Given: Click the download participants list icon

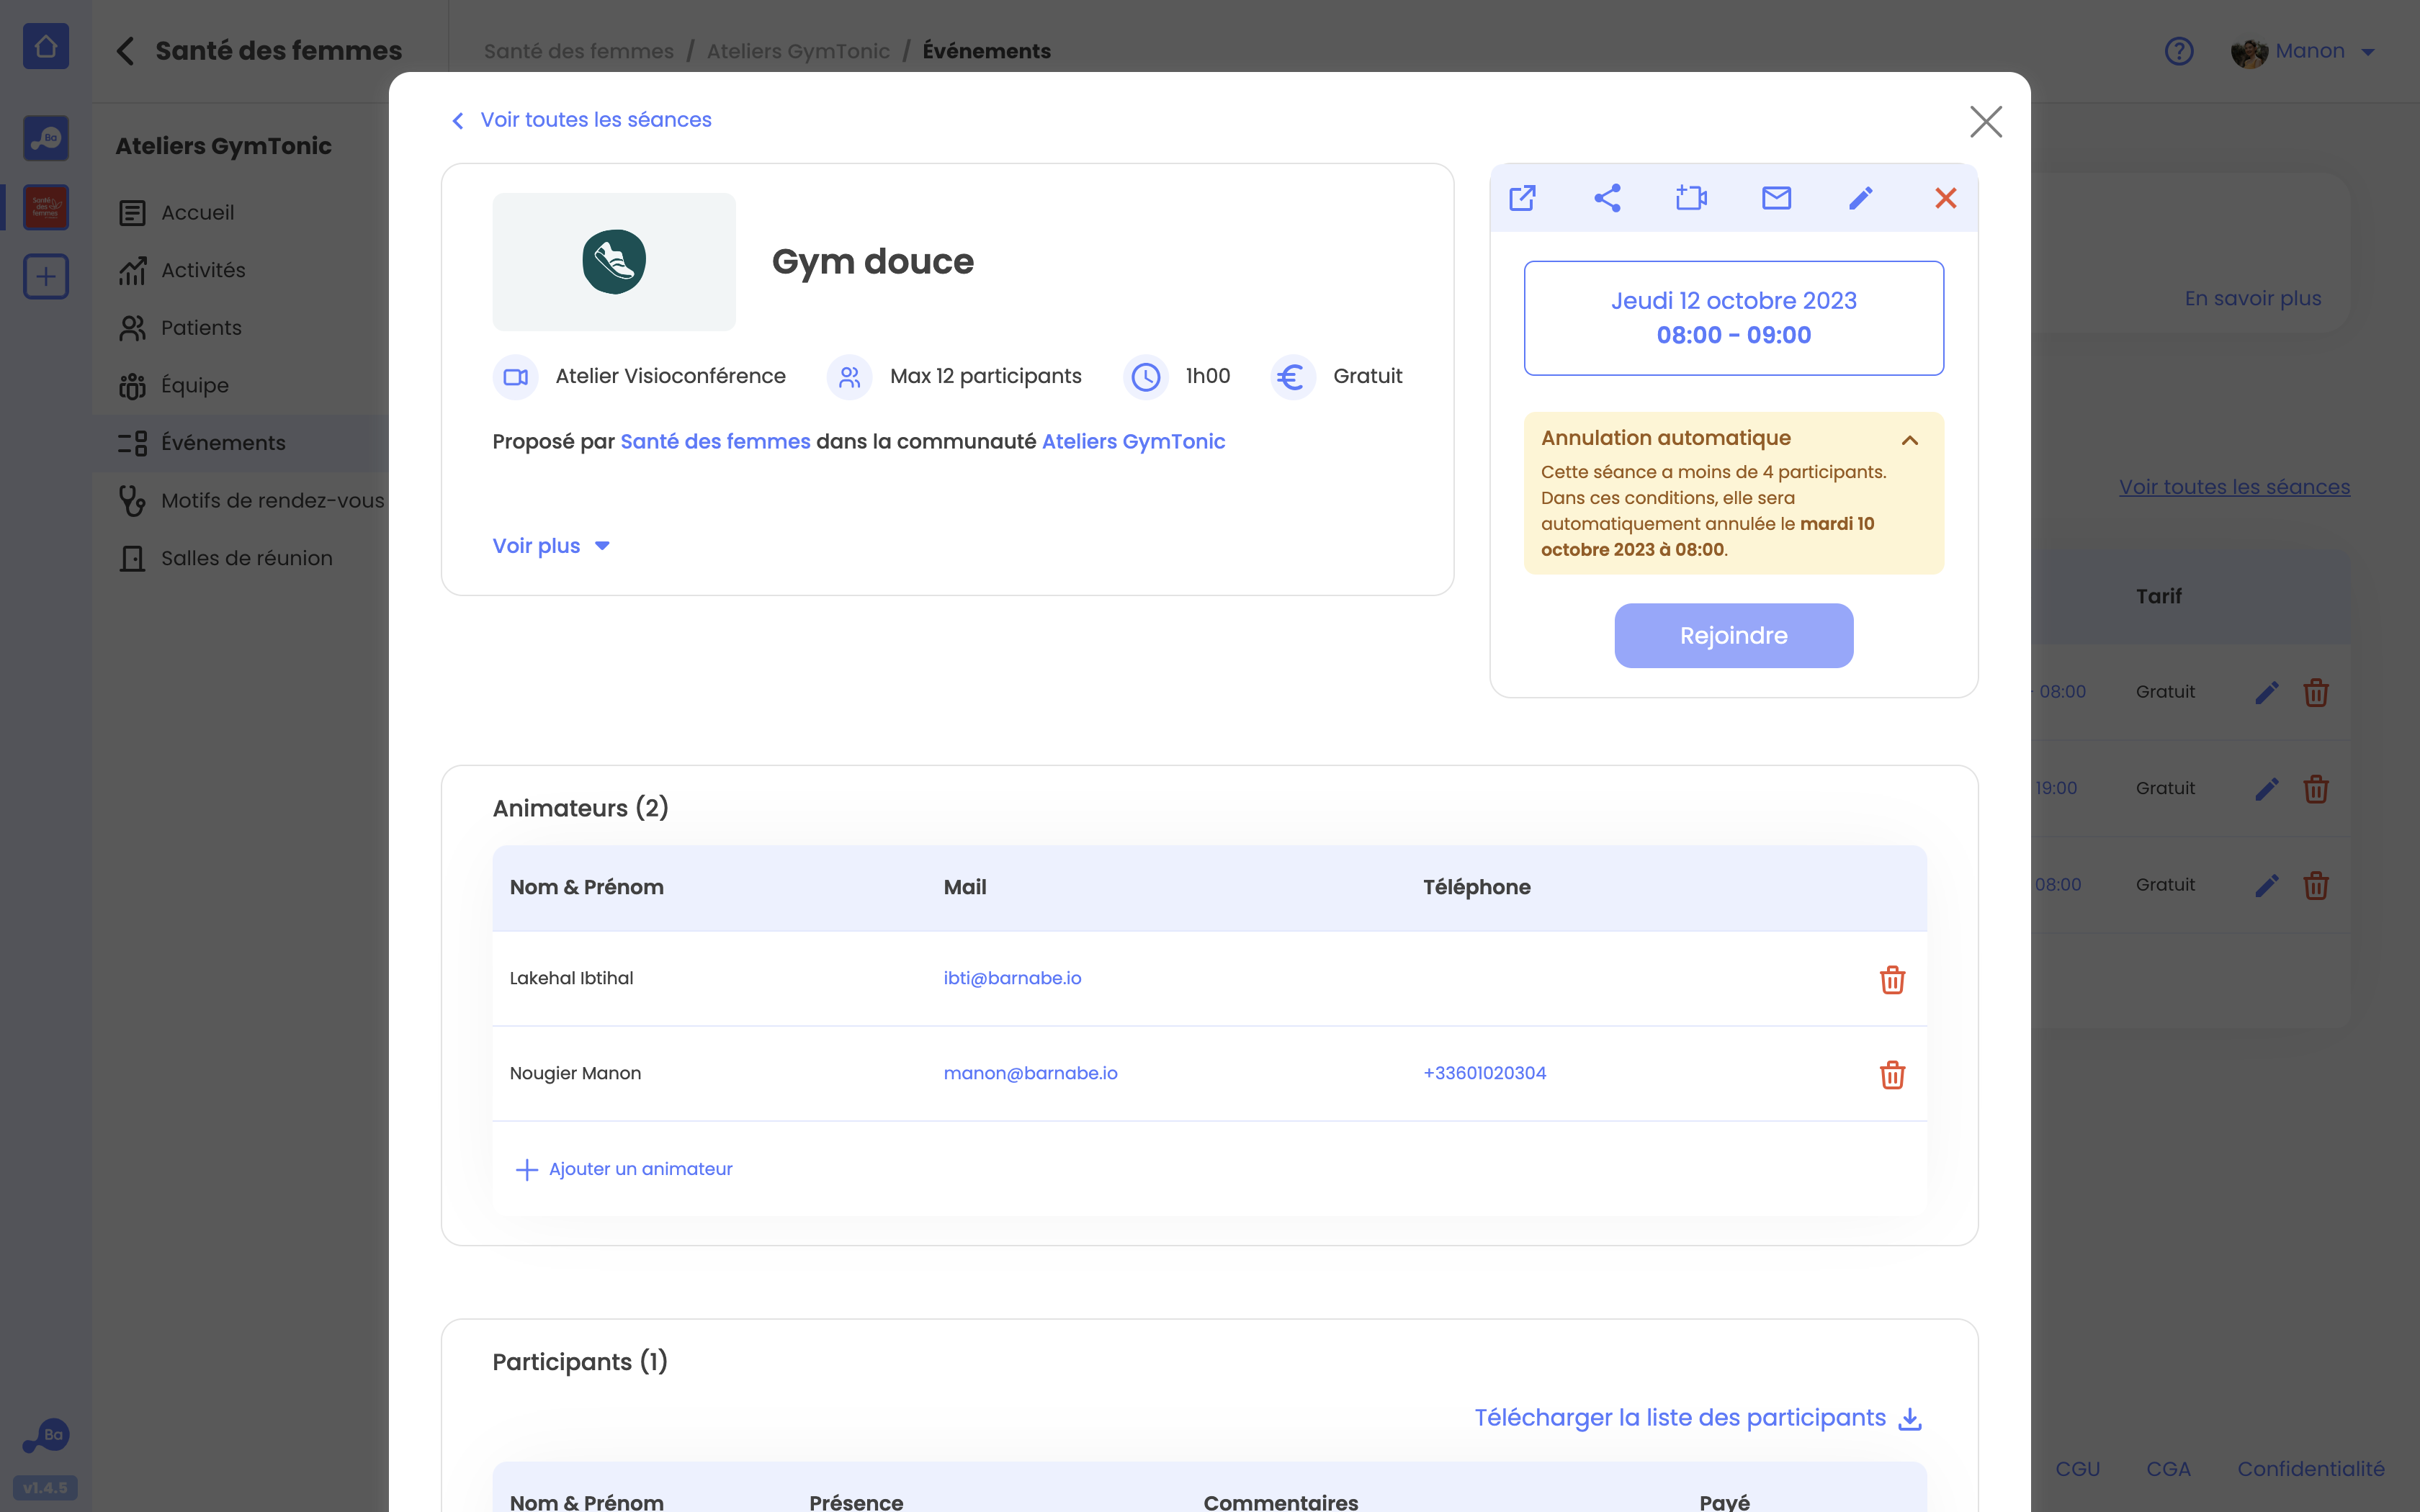Looking at the screenshot, I should tap(1910, 1418).
